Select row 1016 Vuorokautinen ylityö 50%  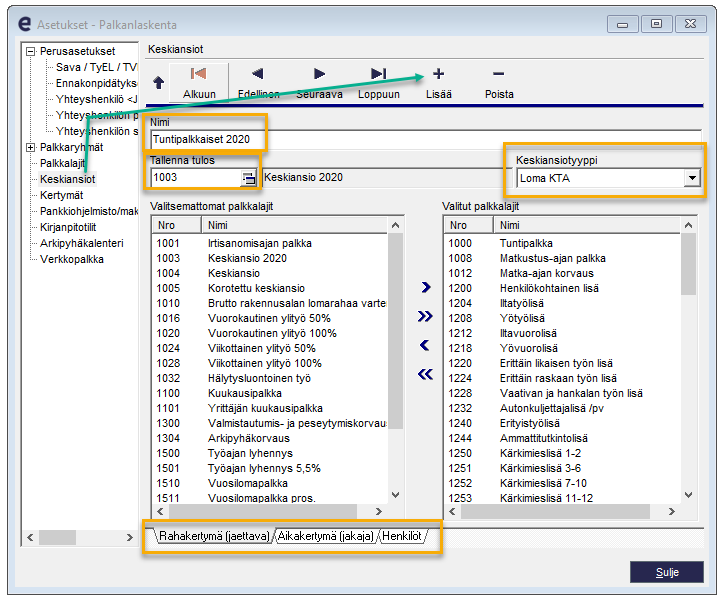(270, 318)
